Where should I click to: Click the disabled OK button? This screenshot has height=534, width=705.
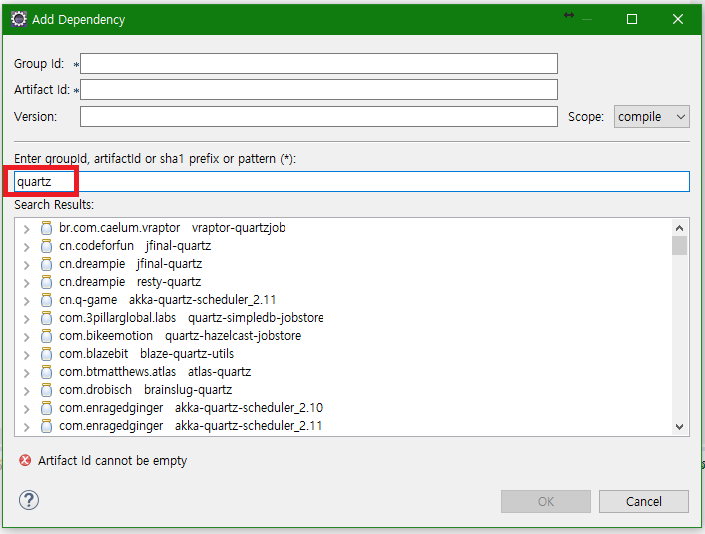546,501
